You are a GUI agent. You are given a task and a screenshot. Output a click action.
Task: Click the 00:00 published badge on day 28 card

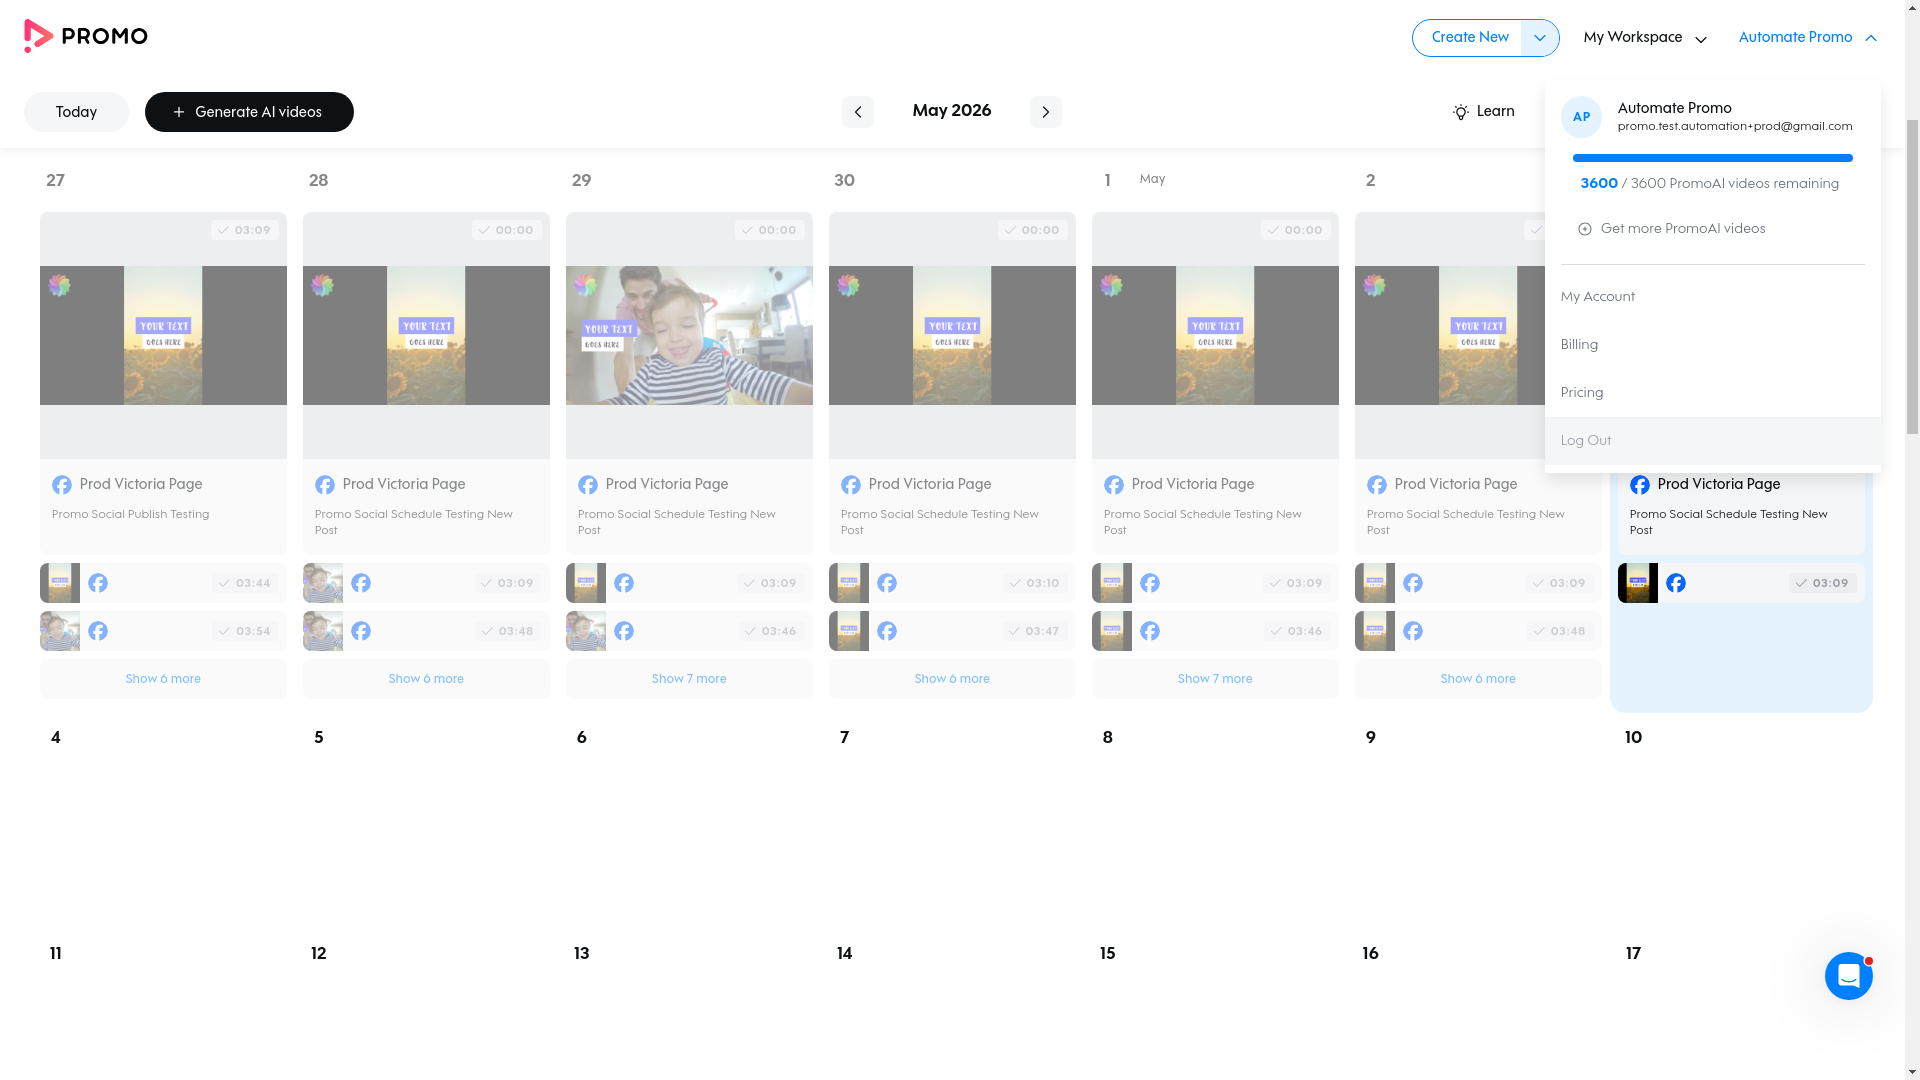click(507, 230)
